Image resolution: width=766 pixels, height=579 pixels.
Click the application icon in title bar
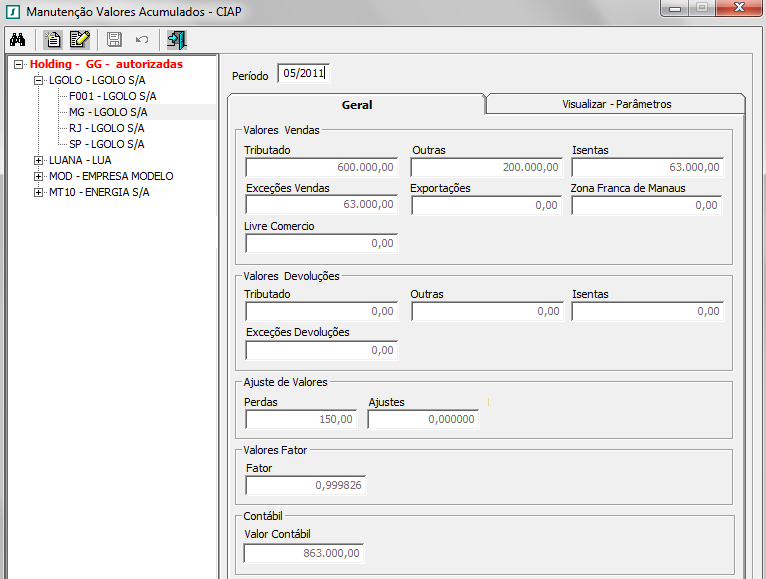[x=12, y=10]
